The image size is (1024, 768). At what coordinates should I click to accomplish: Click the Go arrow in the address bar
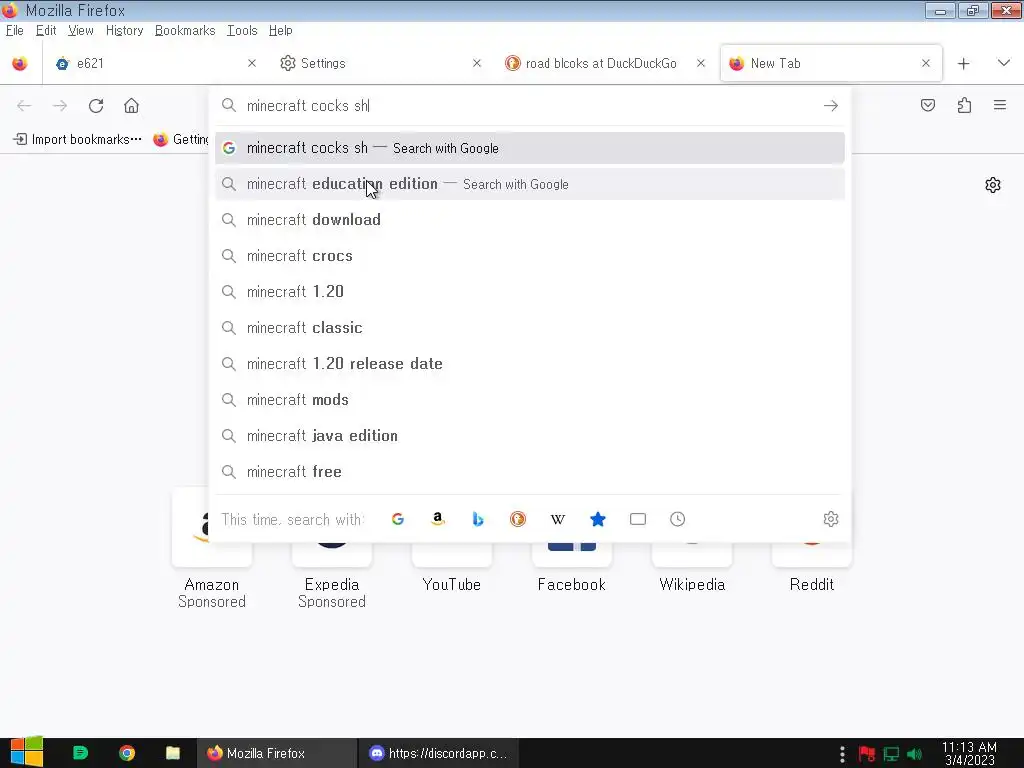point(830,106)
